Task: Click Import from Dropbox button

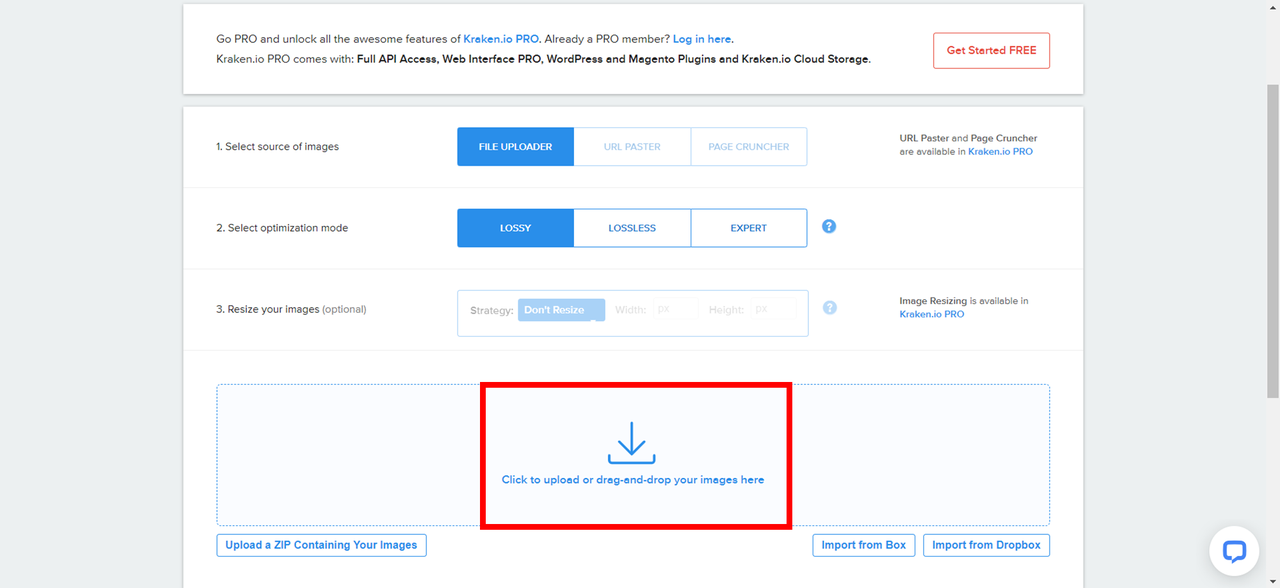Action: pyautogui.click(x=986, y=545)
